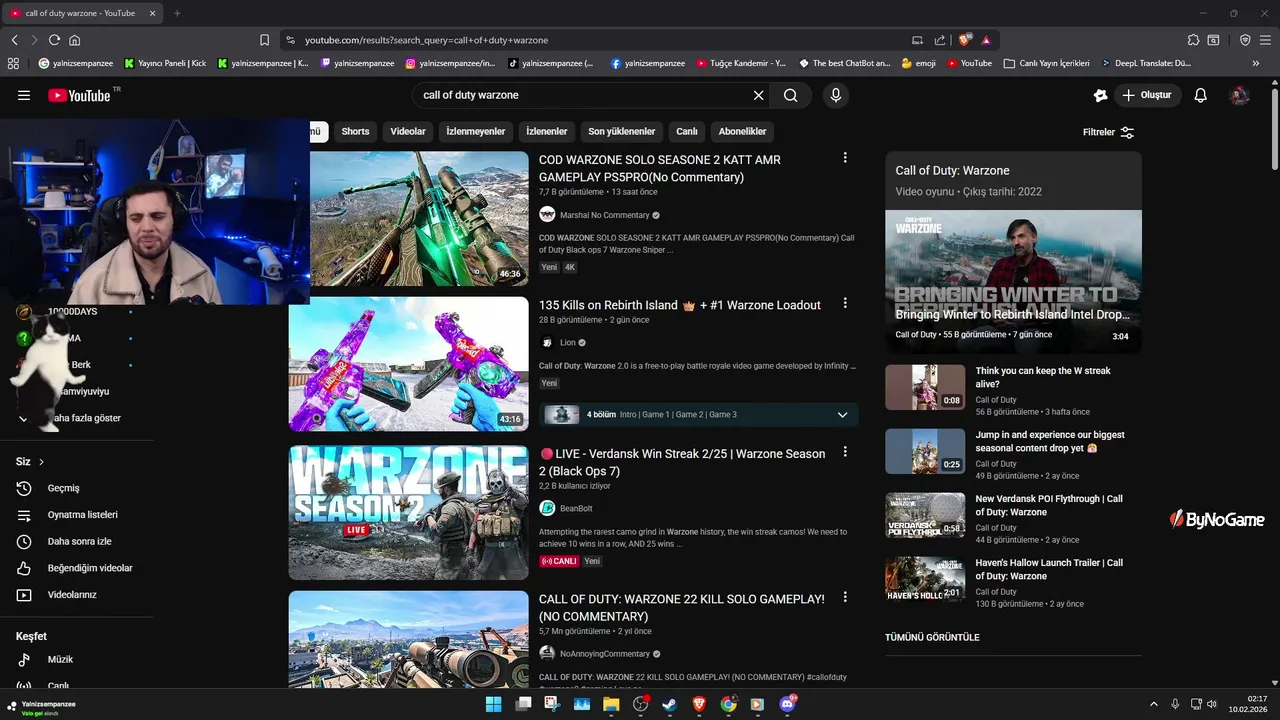Select the Son yüklenenler filter chip

click(621, 131)
